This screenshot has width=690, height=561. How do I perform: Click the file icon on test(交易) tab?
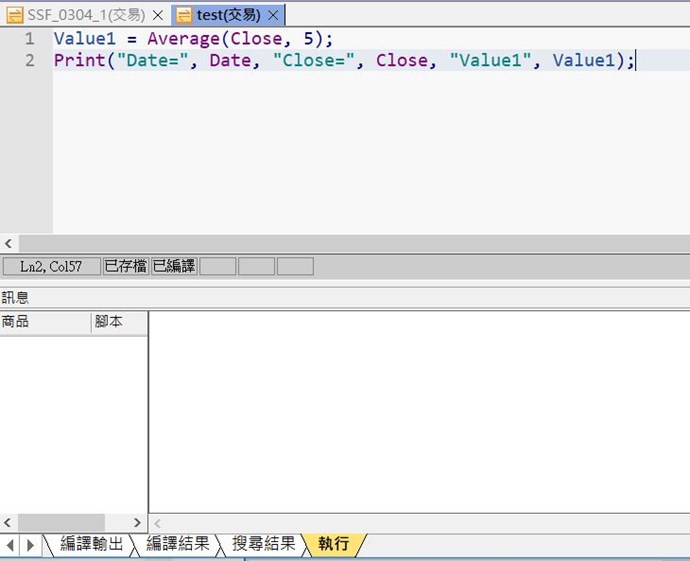pyautogui.click(x=184, y=15)
